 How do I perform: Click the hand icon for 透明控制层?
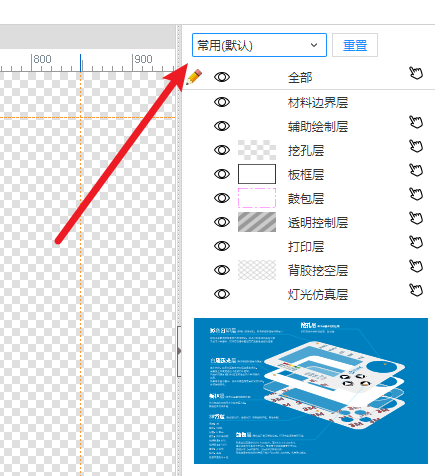click(x=416, y=218)
